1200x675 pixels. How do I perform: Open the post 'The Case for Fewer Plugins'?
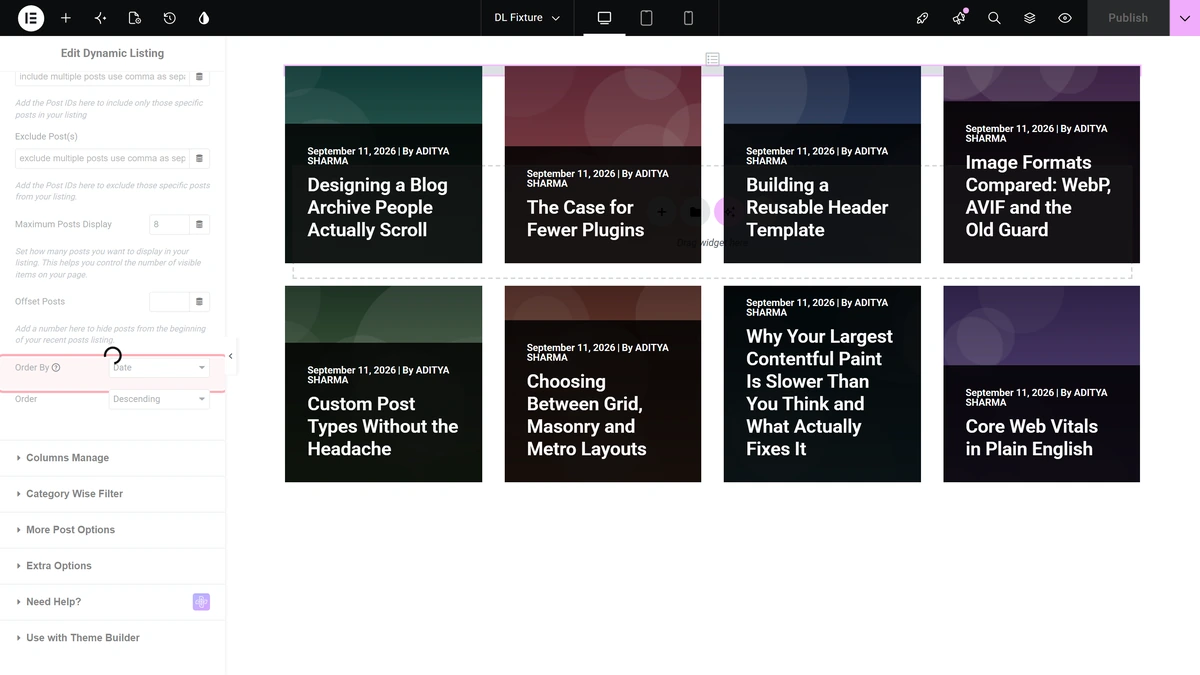point(585,219)
